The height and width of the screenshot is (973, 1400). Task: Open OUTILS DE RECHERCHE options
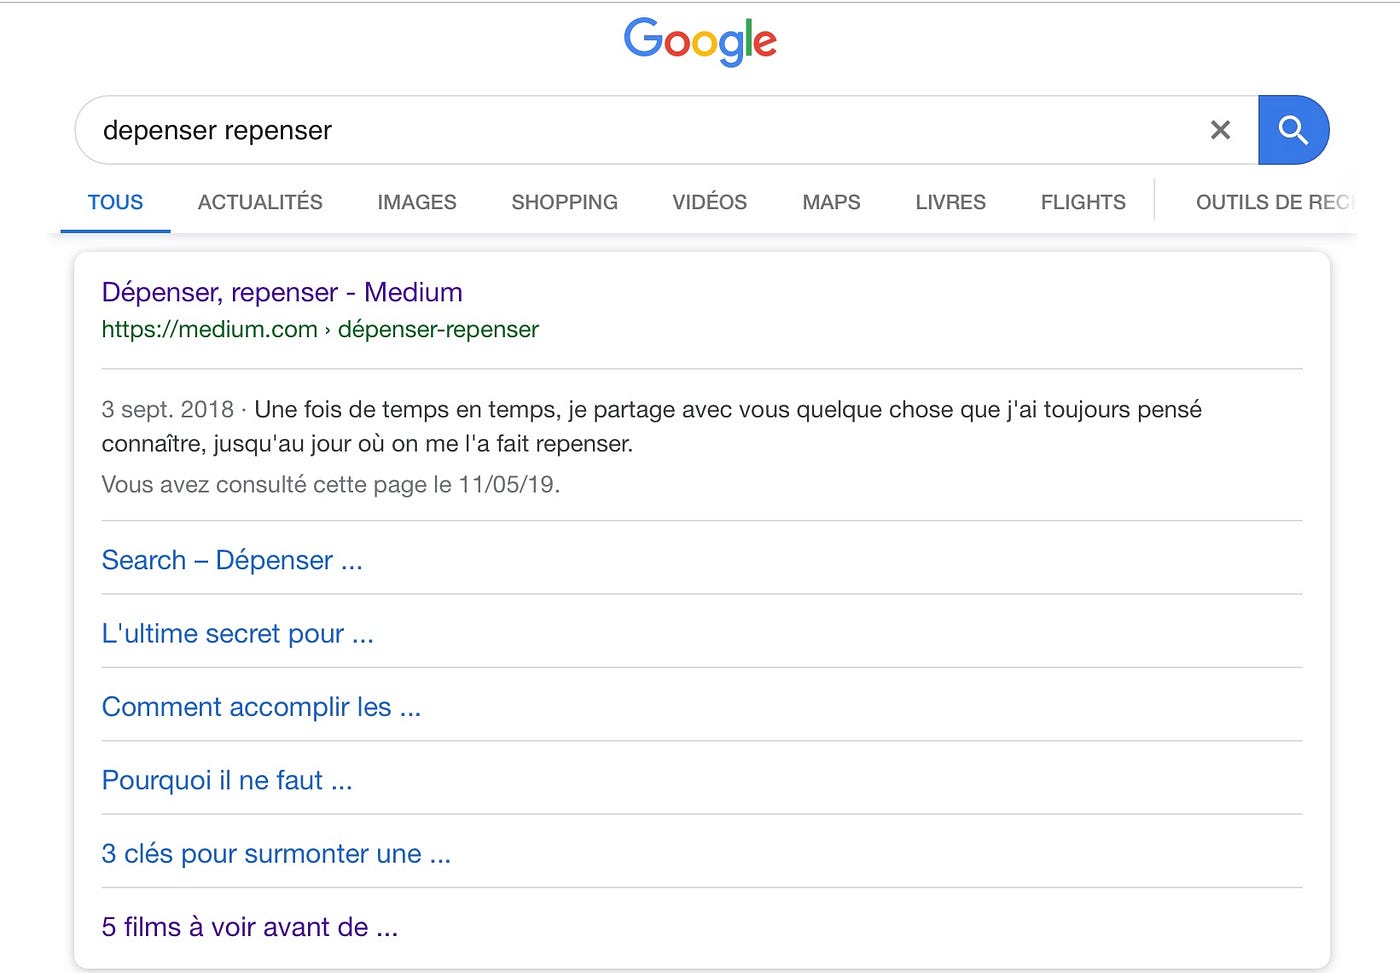click(1275, 202)
